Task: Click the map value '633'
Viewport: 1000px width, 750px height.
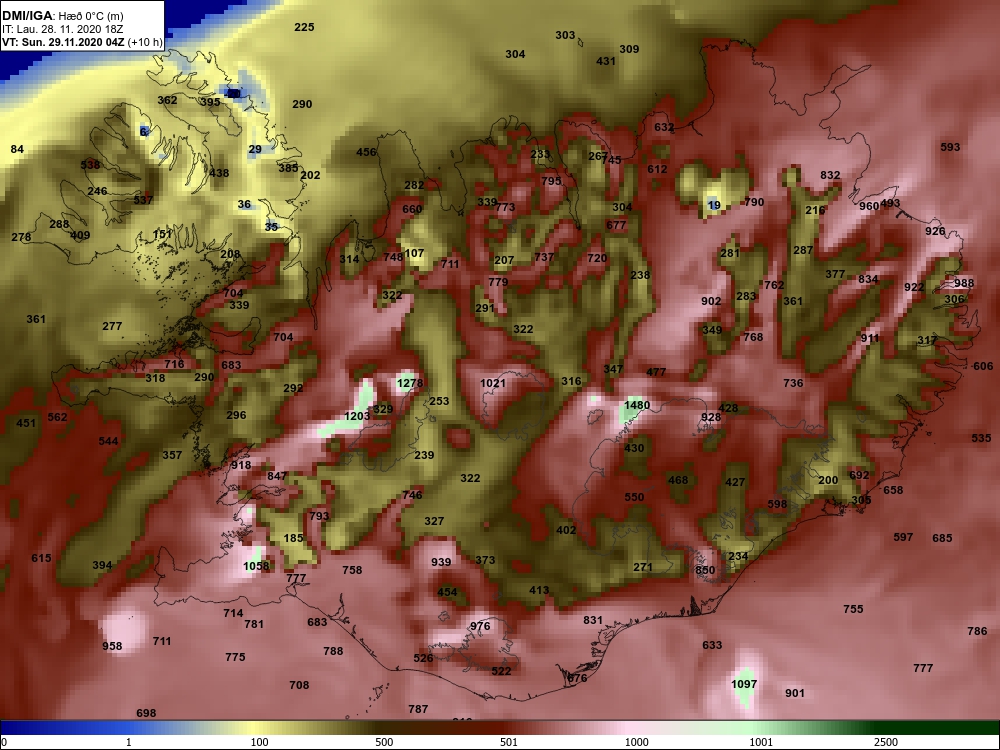Action: coord(712,645)
